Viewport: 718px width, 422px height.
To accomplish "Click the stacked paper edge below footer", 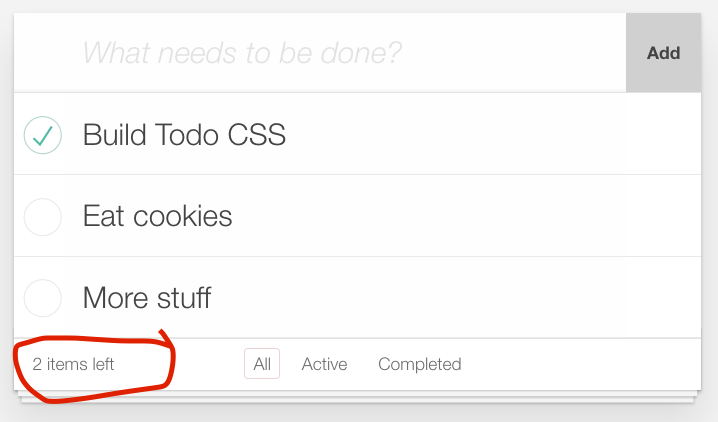I will tap(357, 397).
